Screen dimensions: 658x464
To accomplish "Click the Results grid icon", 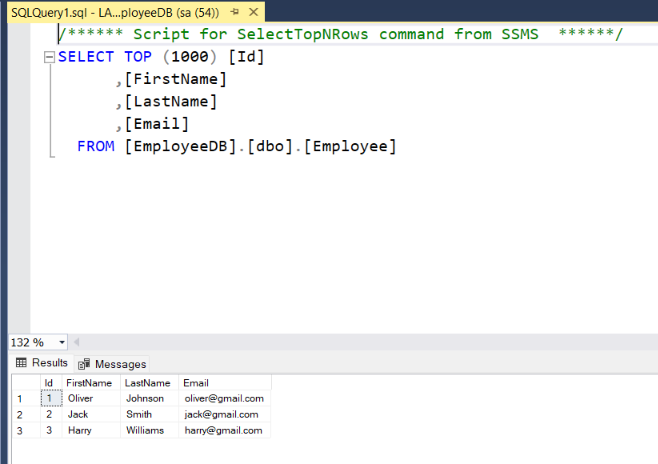I will [x=21, y=362].
